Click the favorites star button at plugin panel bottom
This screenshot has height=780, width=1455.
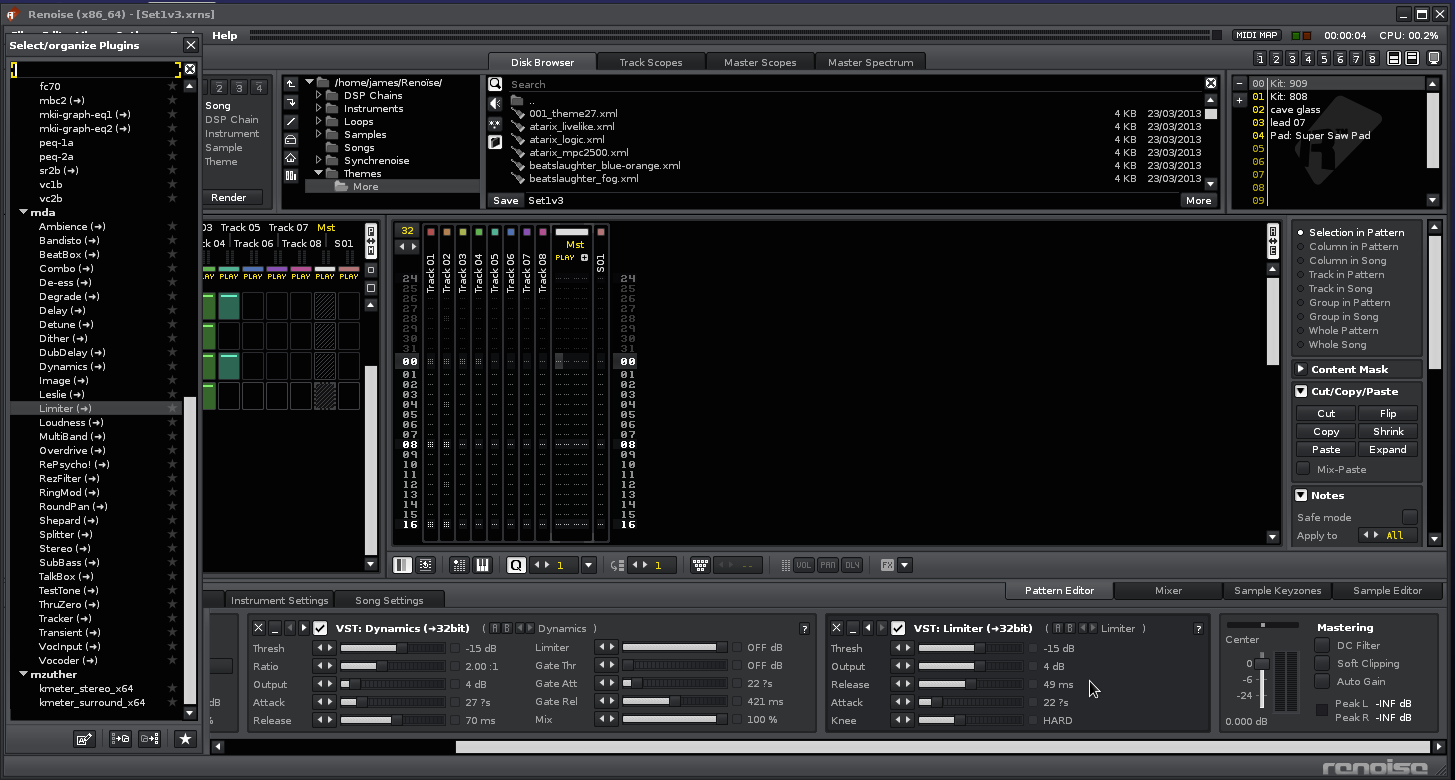(185, 739)
